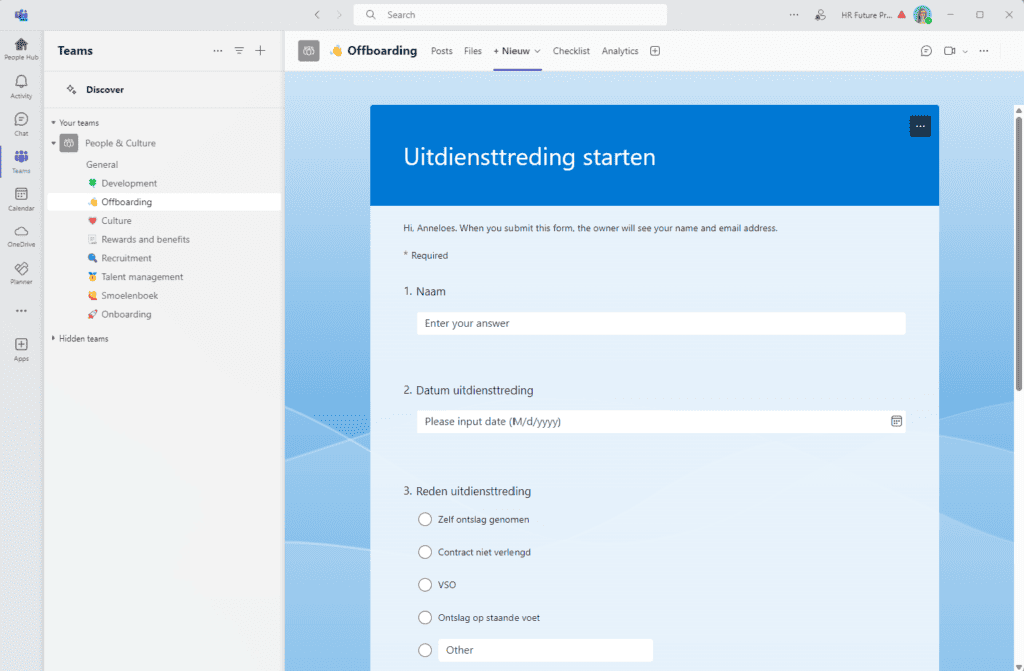Click the Search box
Screen dimensions: 1024x671
[510, 14]
